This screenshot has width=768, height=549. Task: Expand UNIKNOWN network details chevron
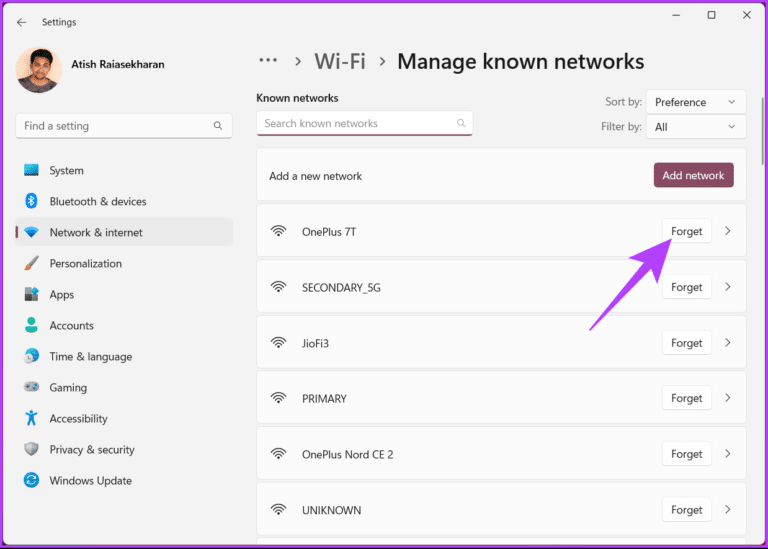tap(728, 510)
